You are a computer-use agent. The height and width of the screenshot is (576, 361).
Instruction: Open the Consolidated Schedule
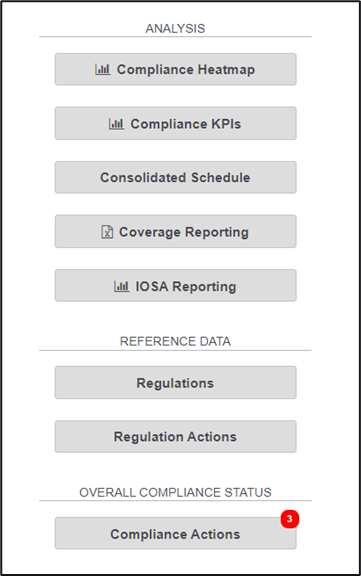click(176, 177)
